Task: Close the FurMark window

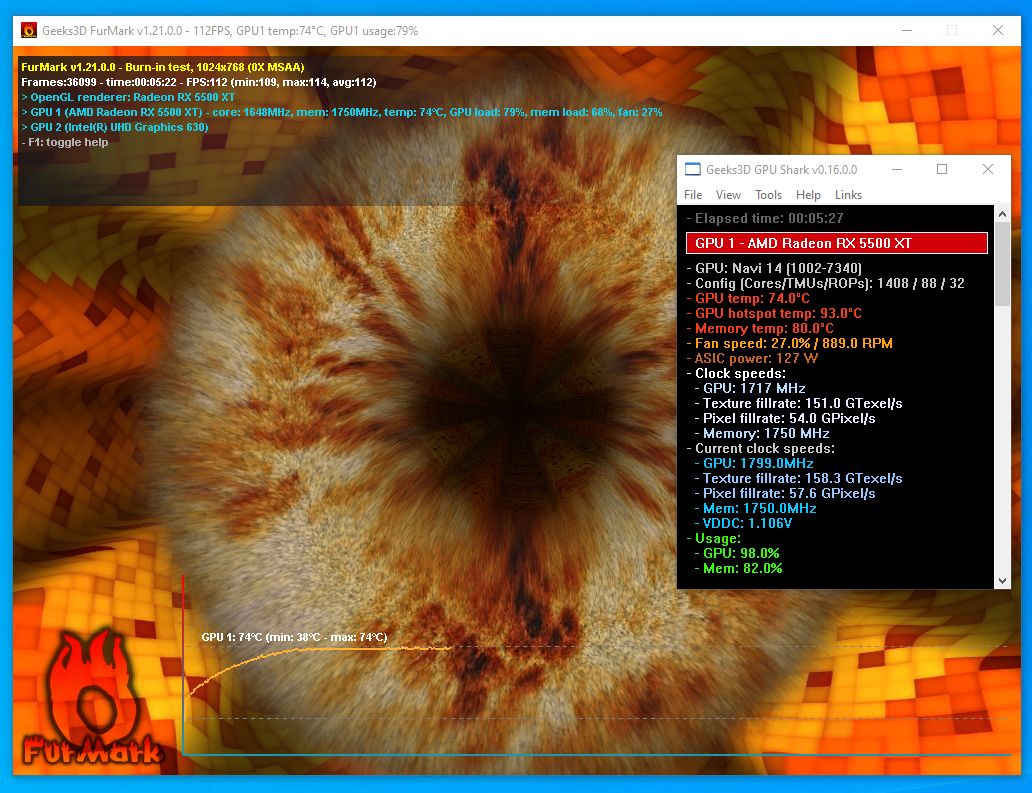Action: tap(998, 30)
